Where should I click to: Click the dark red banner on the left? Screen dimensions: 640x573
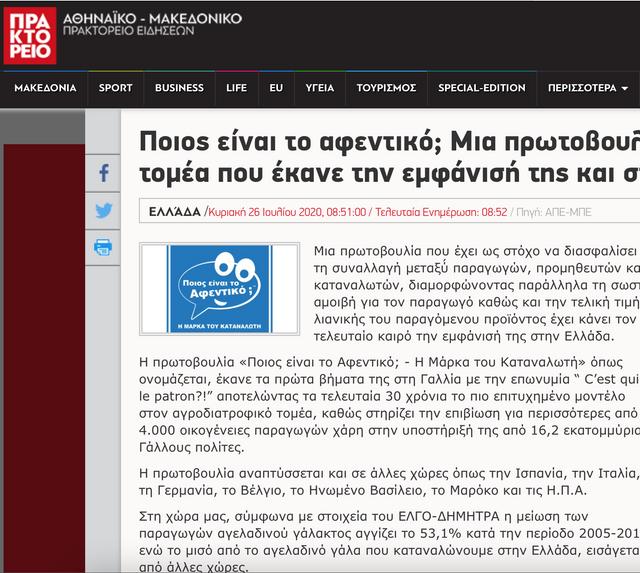pyautogui.click(x=44, y=358)
